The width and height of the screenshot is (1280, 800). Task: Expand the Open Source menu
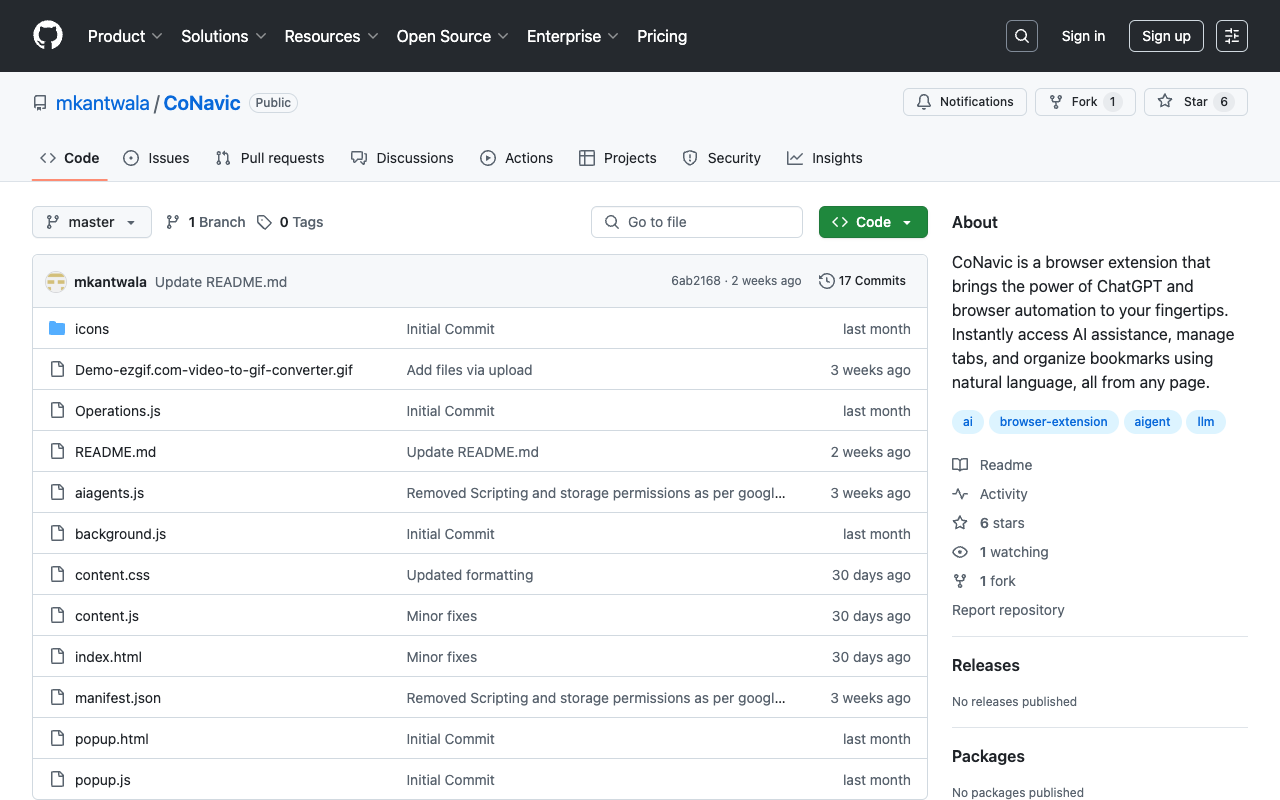(452, 36)
